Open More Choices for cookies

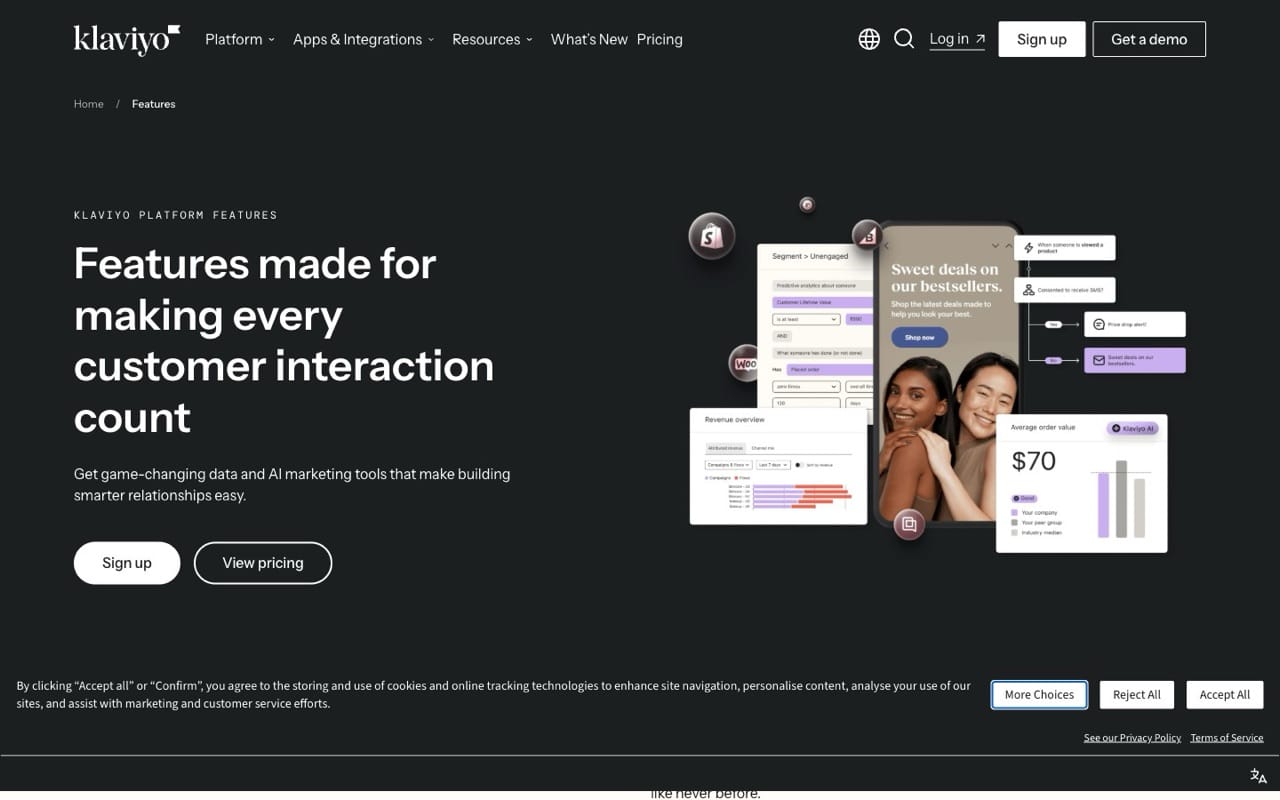coord(1039,695)
